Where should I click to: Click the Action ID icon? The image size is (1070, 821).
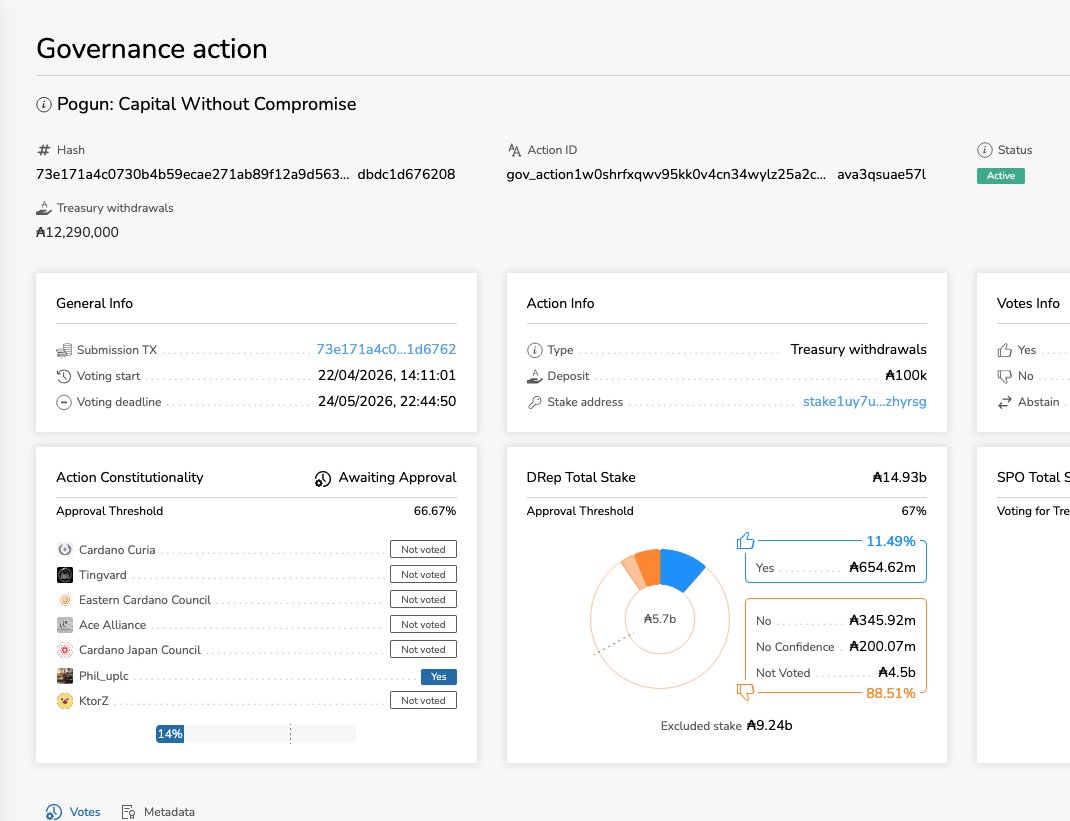(515, 150)
